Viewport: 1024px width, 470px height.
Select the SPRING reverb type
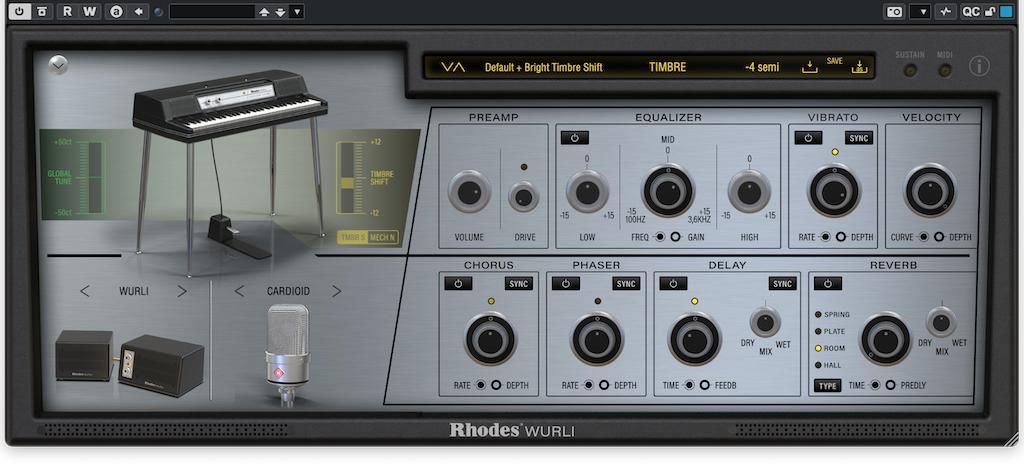pos(833,315)
